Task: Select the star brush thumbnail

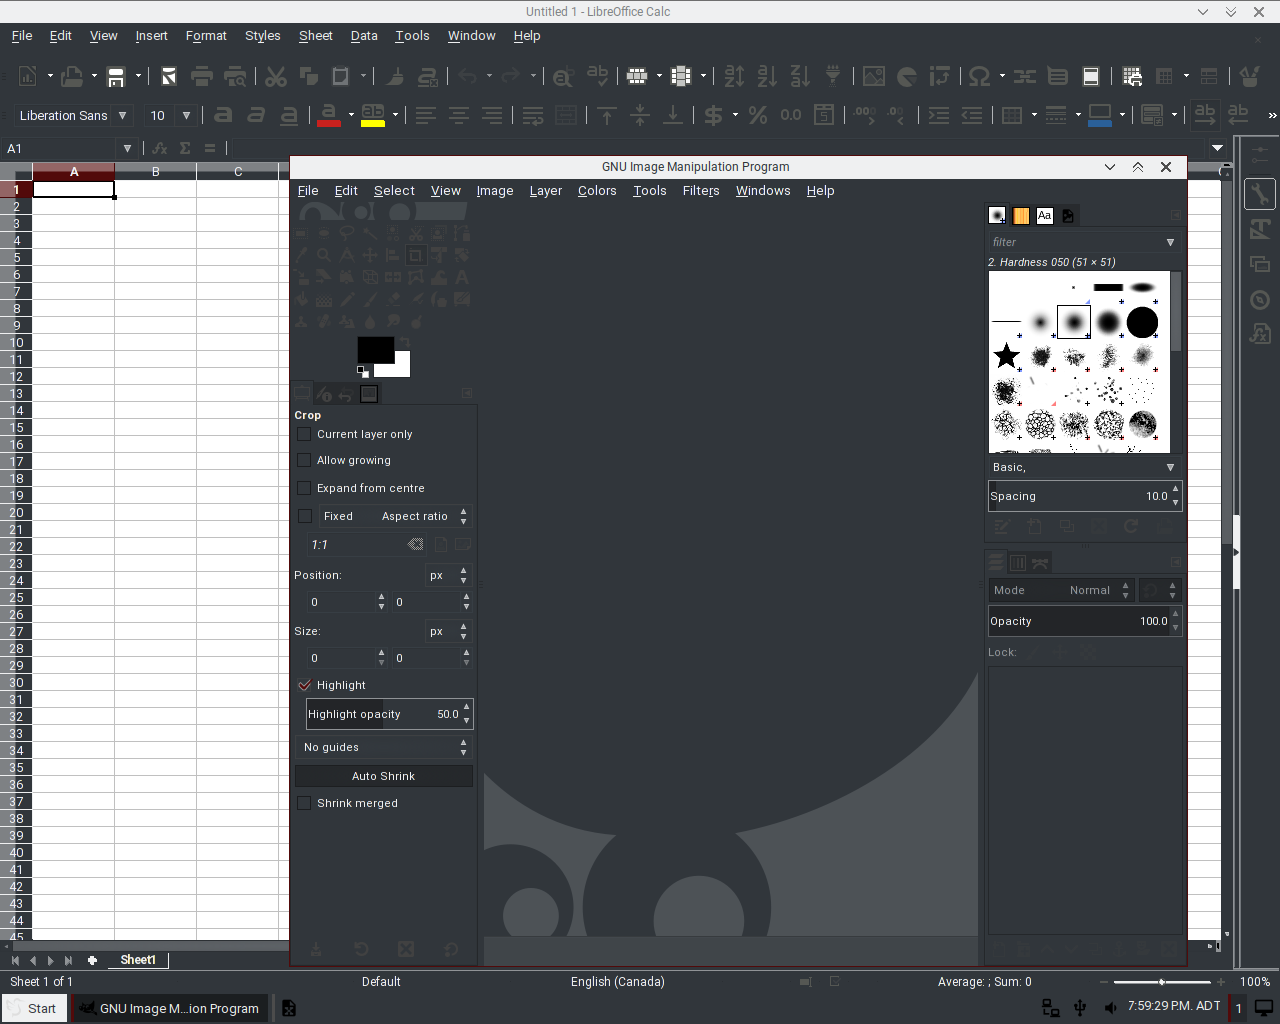Action: click(x=1006, y=356)
